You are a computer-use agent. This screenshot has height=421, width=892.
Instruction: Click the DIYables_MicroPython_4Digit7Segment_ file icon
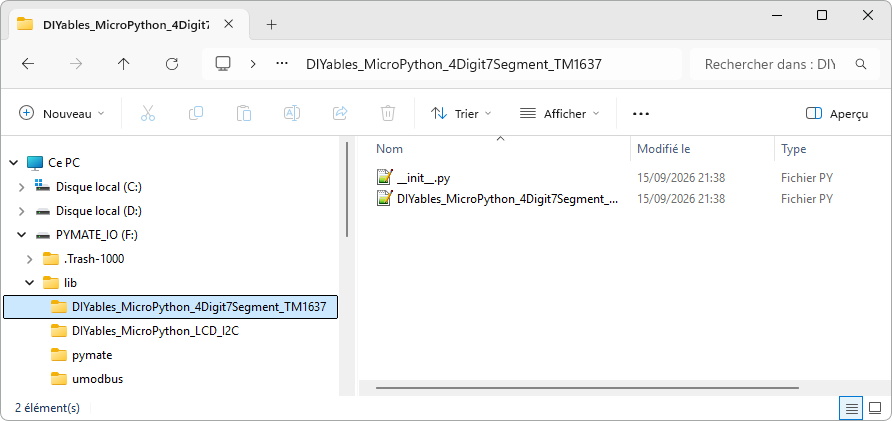pyautogui.click(x=385, y=199)
